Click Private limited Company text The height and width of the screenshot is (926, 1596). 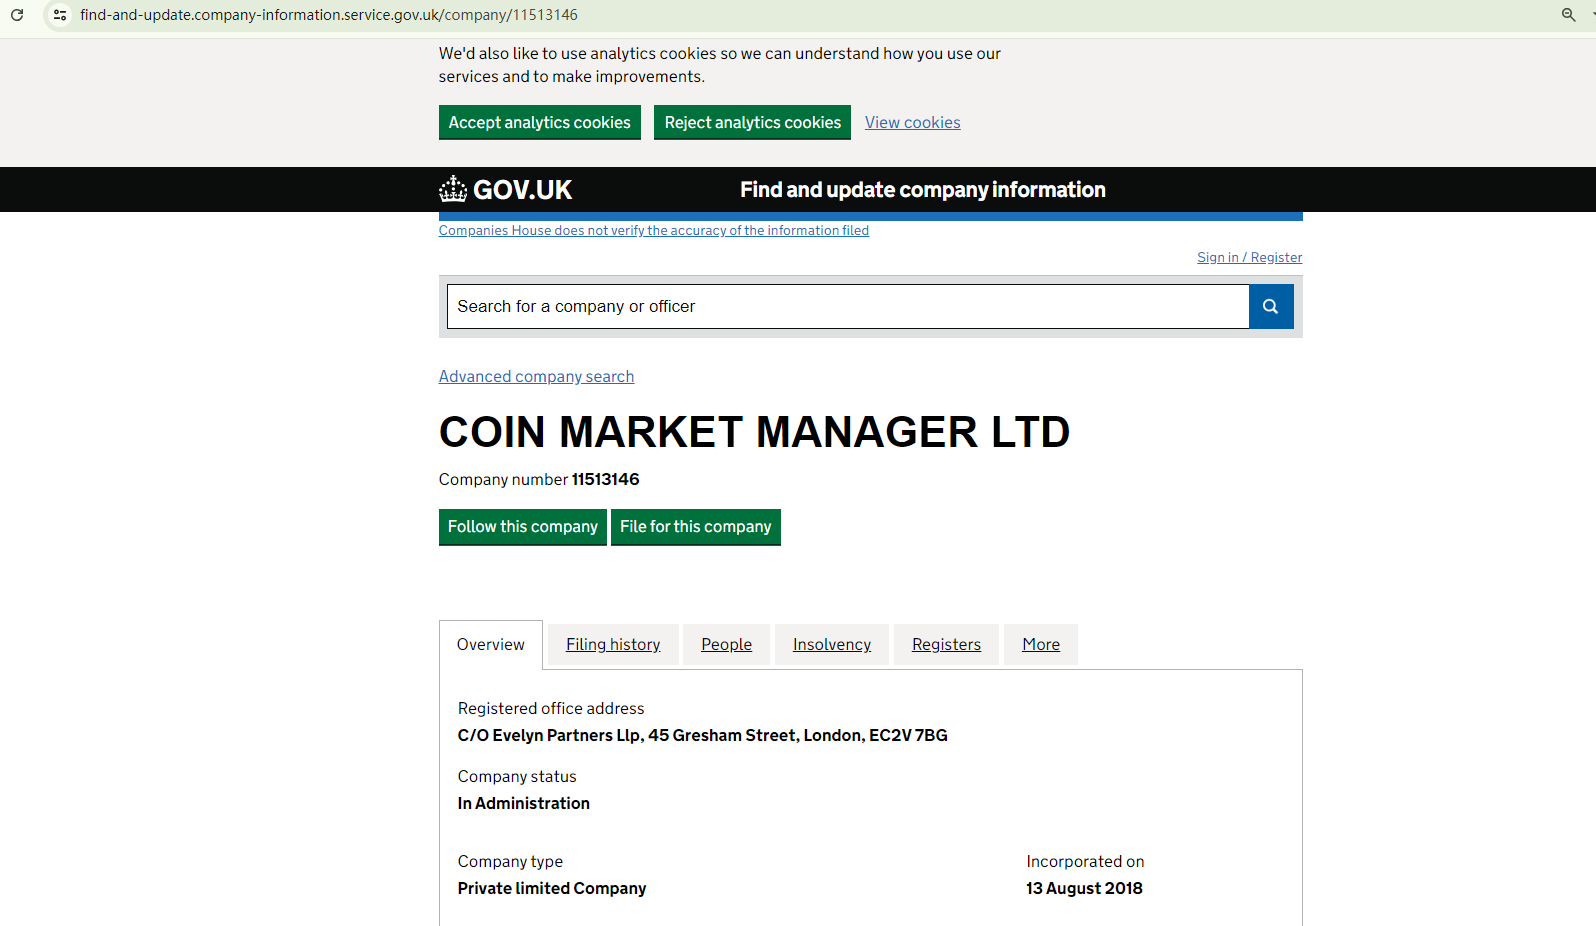552,889
